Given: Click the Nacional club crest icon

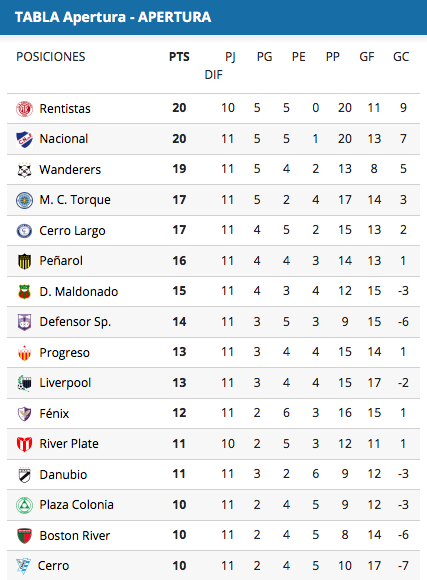Looking at the screenshot, I should (x=24, y=139).
